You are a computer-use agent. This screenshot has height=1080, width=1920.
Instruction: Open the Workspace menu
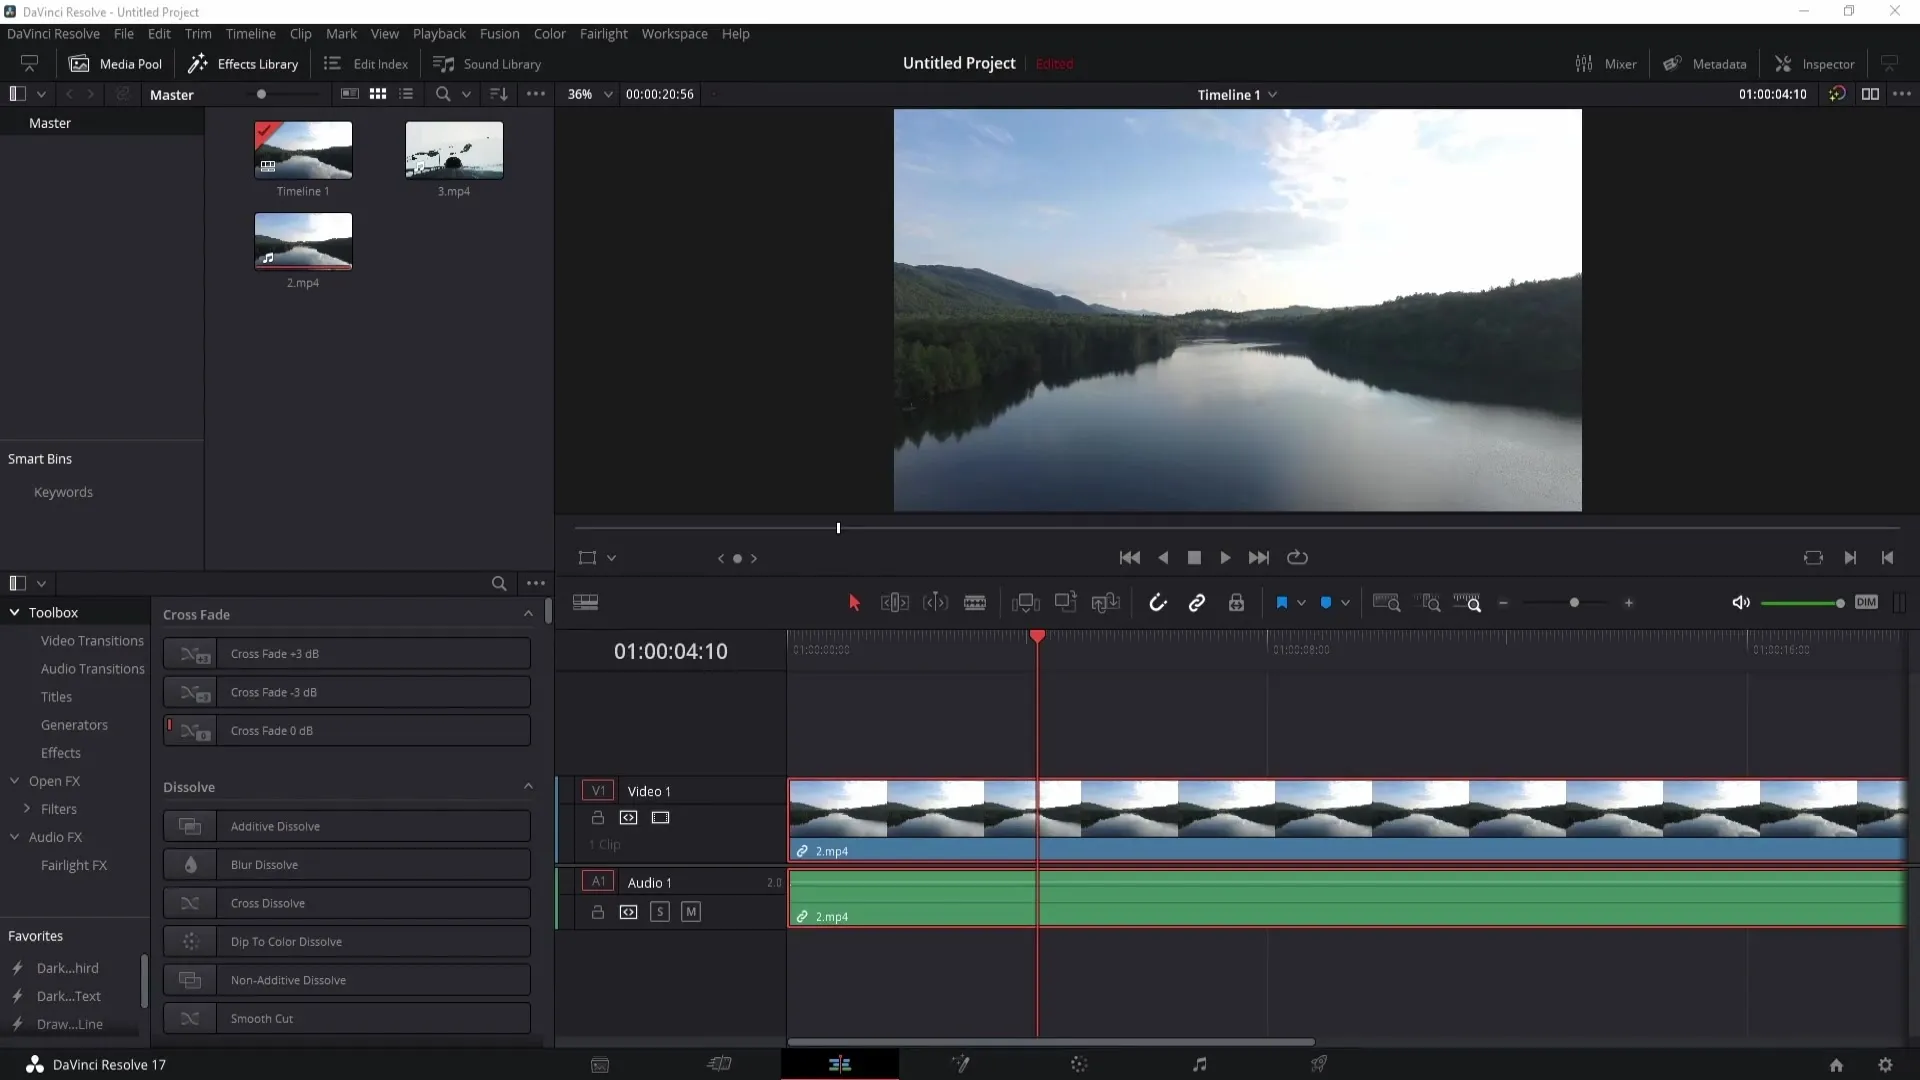[x=674, y=33]
